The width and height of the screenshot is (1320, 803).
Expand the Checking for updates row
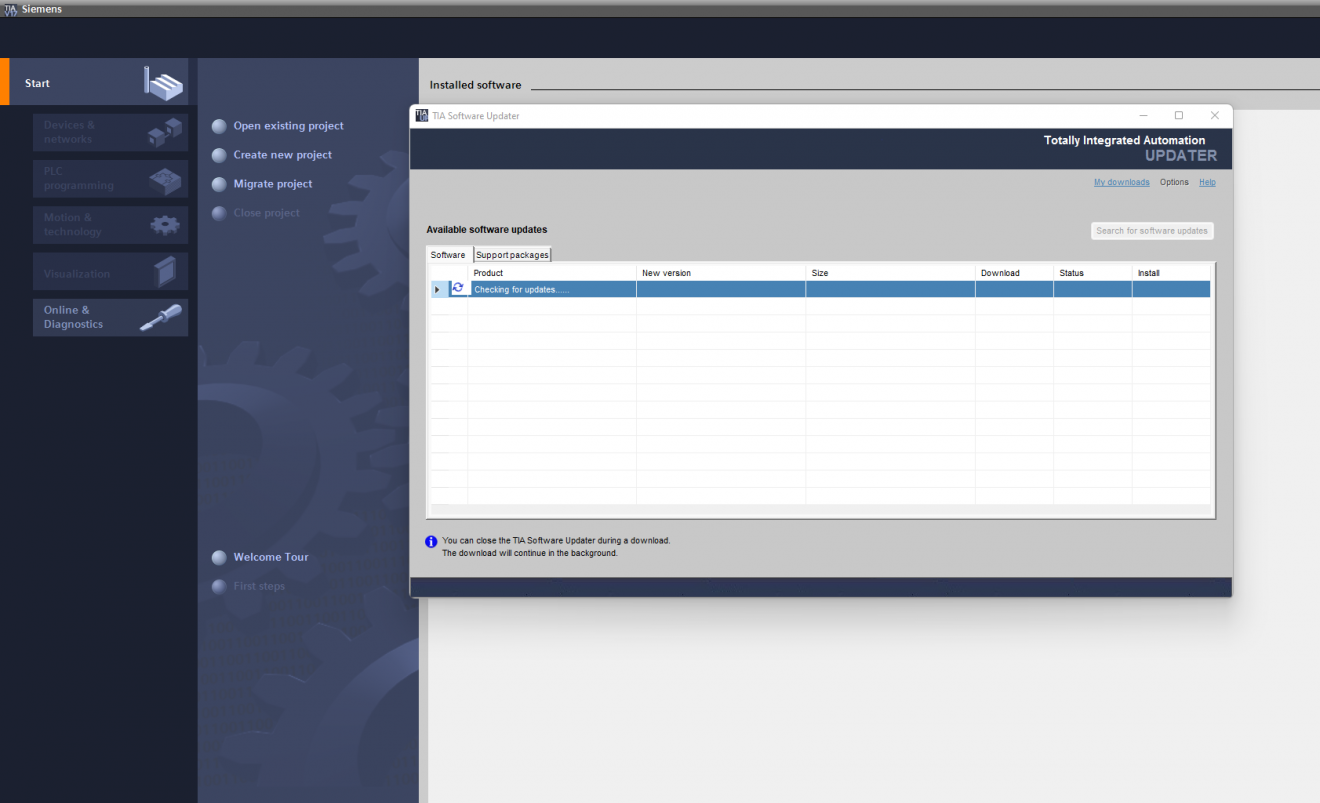pyautogui.click(x=439, y=288)
